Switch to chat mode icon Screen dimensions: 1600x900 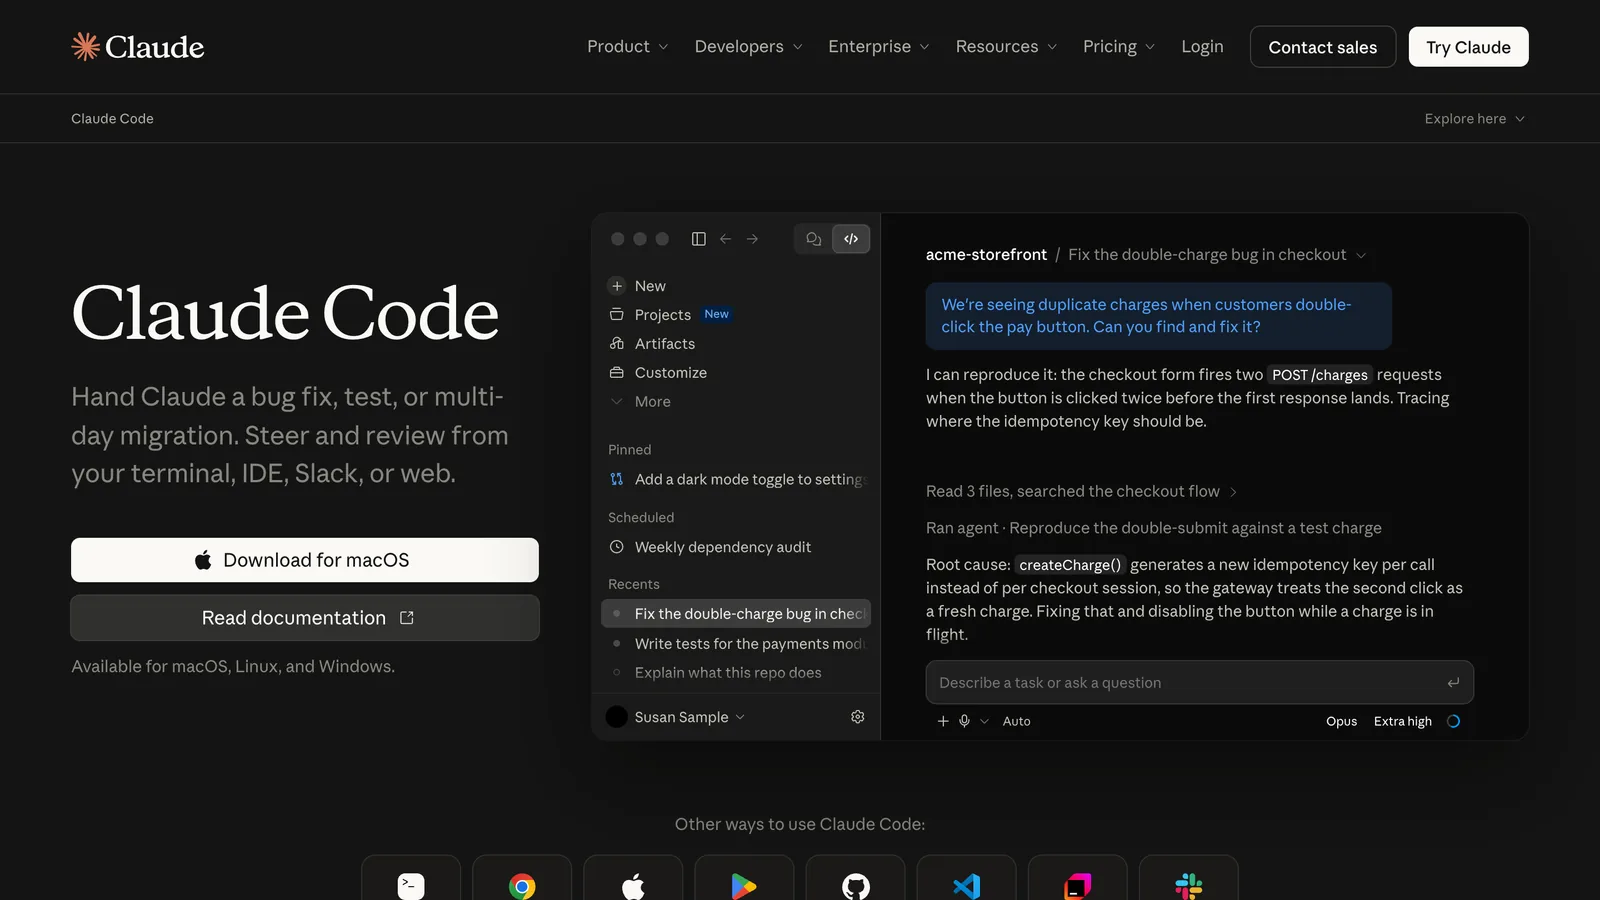tap(814, 239)
